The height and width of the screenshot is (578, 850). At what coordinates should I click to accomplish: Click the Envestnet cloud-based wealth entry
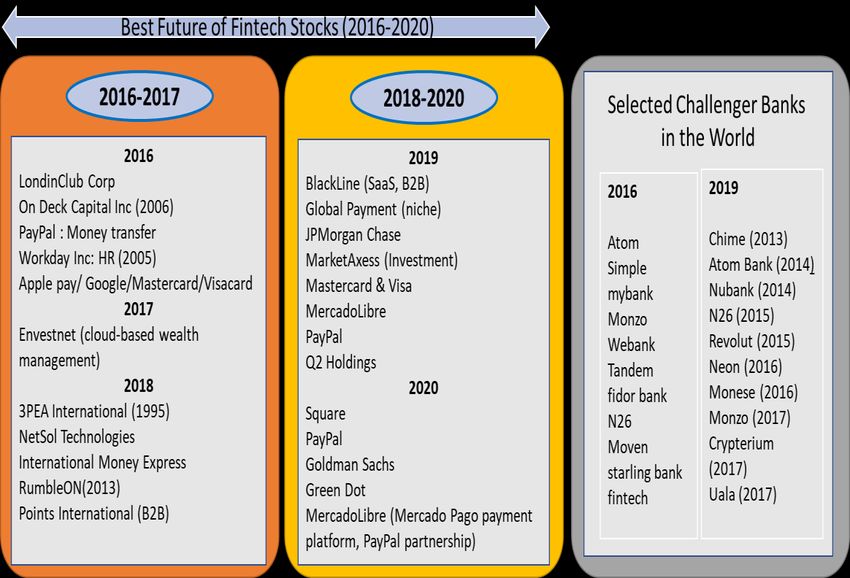click(x=108, y=334)
